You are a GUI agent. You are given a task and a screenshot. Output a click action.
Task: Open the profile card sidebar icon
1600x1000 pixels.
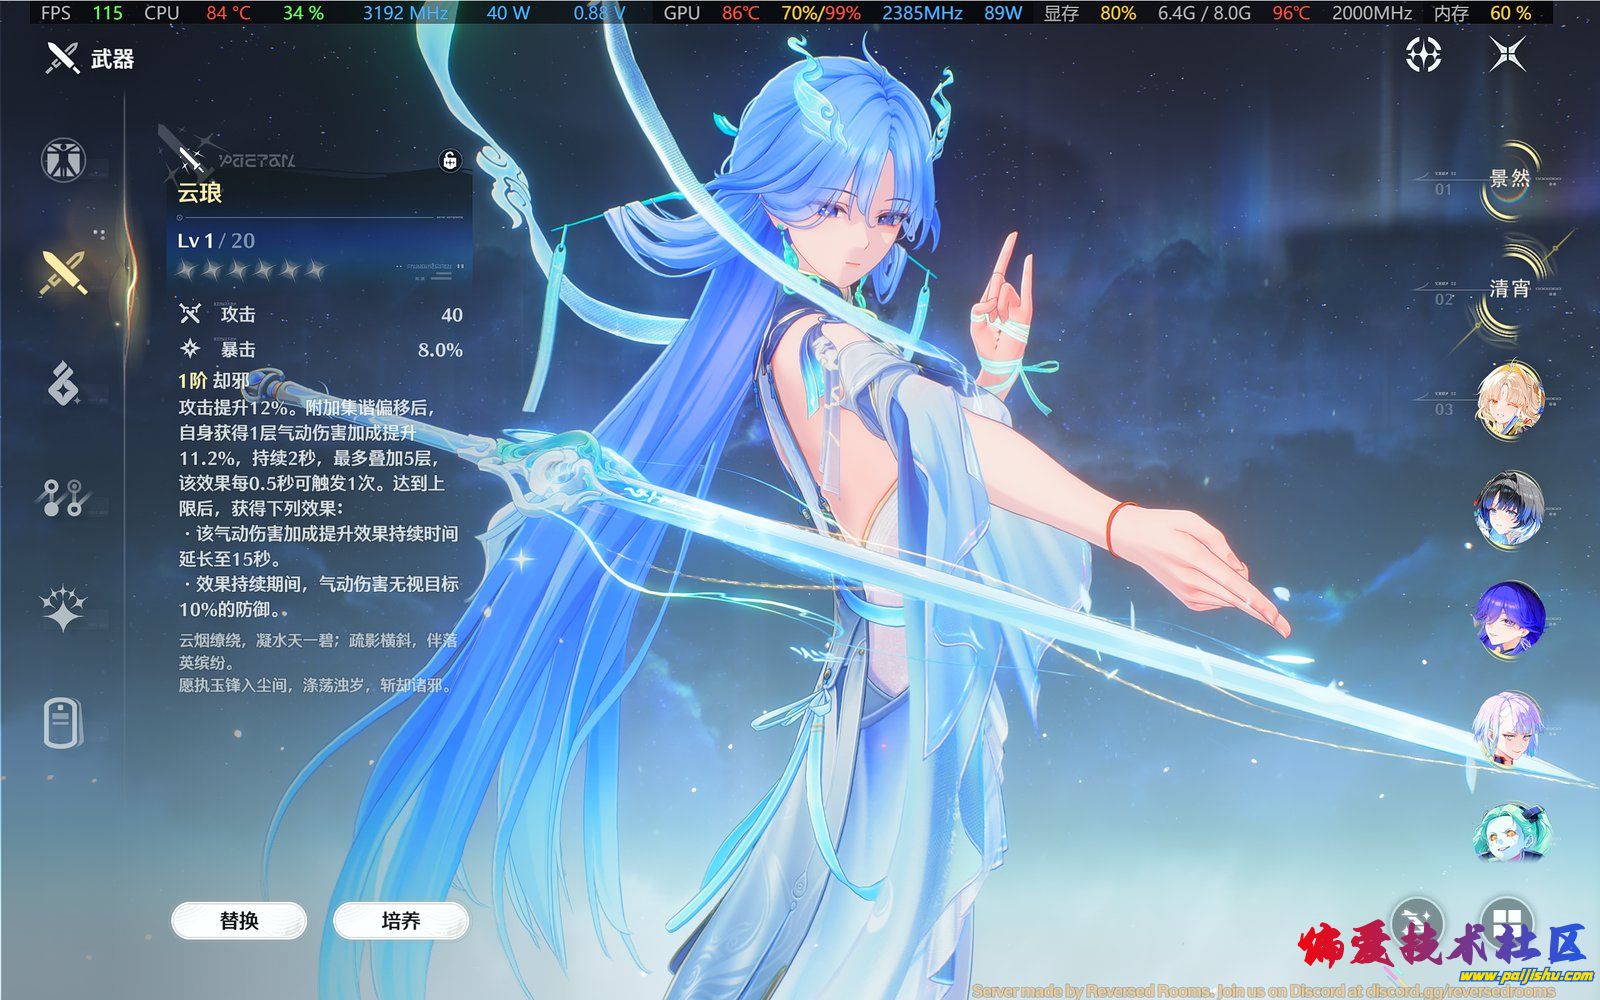63,722
